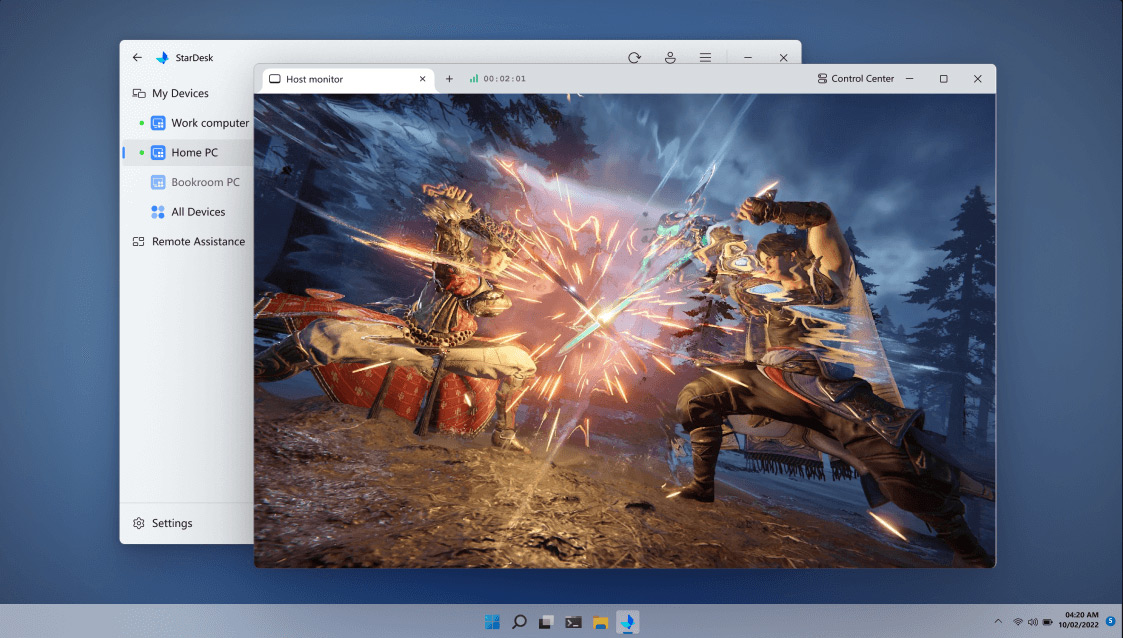Open taskbar Search
1123x638 pixels.
pyautogui.click(x=519, y=622)
